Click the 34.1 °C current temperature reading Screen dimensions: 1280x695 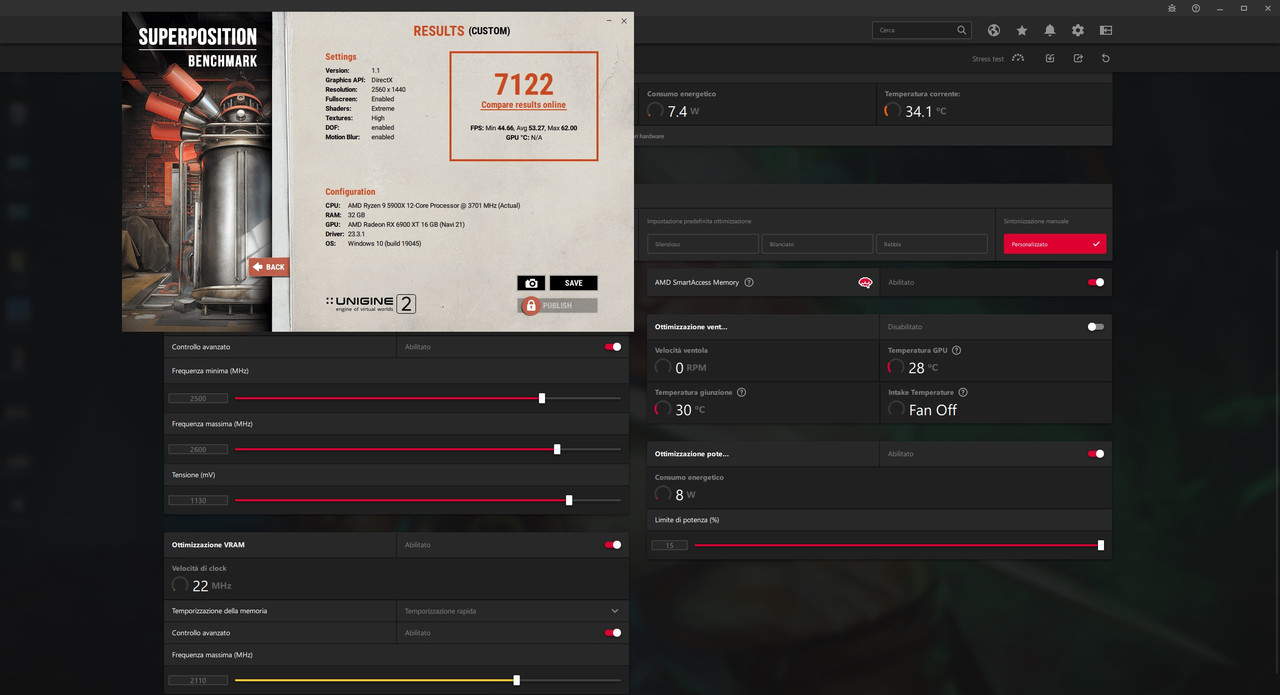tap(925, 111)
